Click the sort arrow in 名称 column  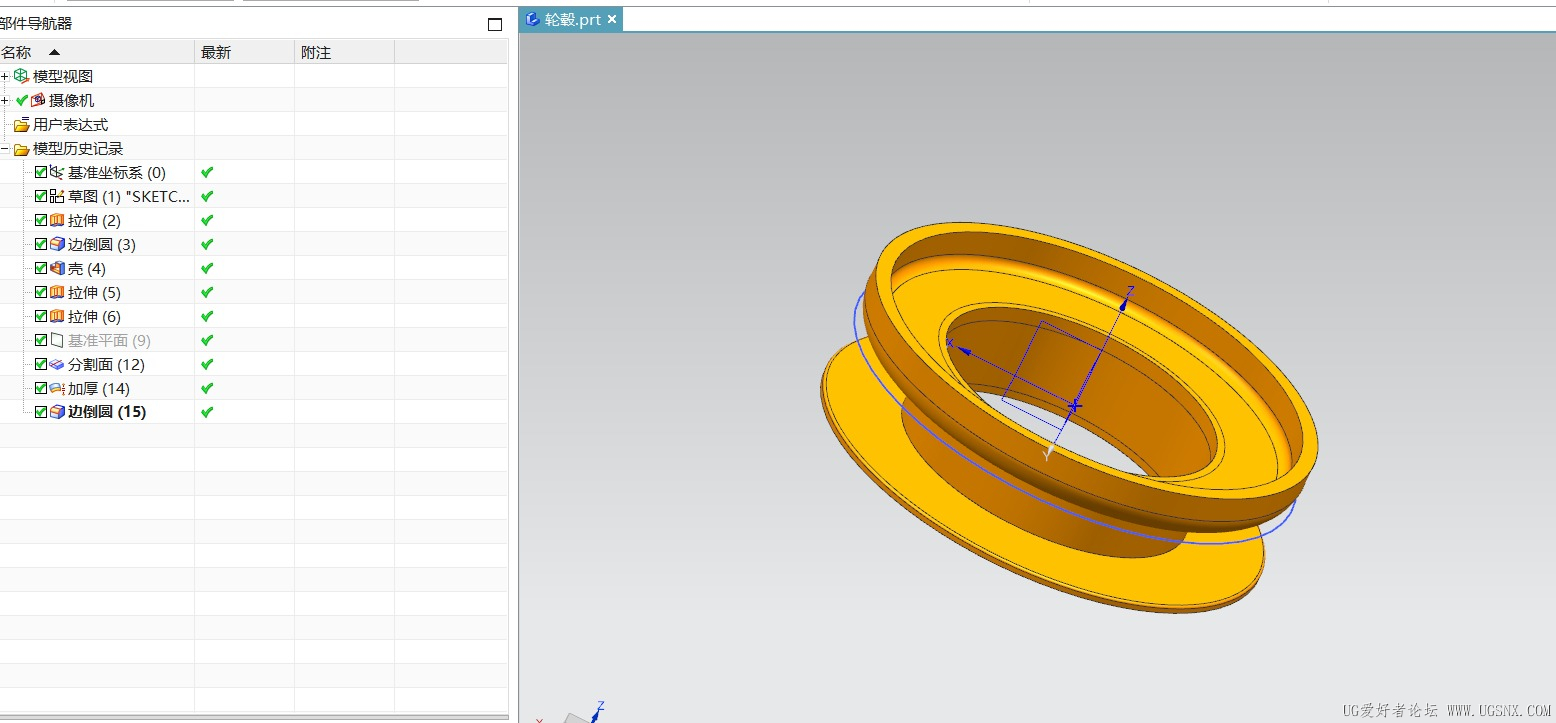(x=54, y=52)
